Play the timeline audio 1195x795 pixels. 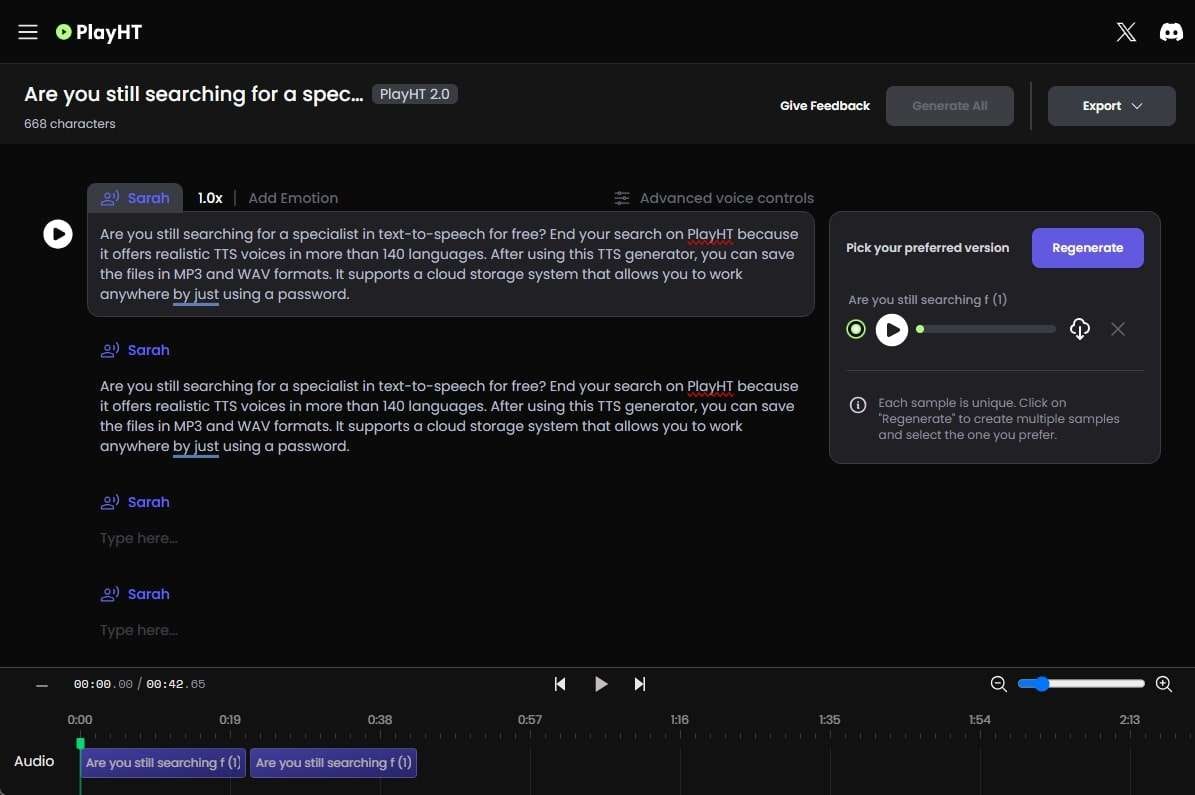[x=601, y=684]
